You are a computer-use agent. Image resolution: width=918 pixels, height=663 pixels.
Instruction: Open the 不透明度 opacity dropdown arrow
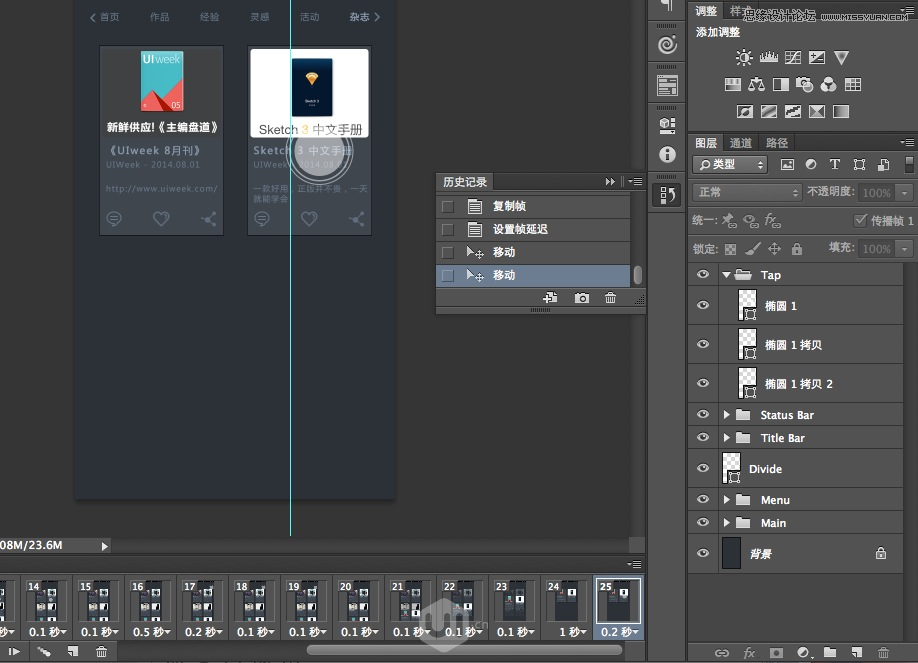click(x=905, y=193)
